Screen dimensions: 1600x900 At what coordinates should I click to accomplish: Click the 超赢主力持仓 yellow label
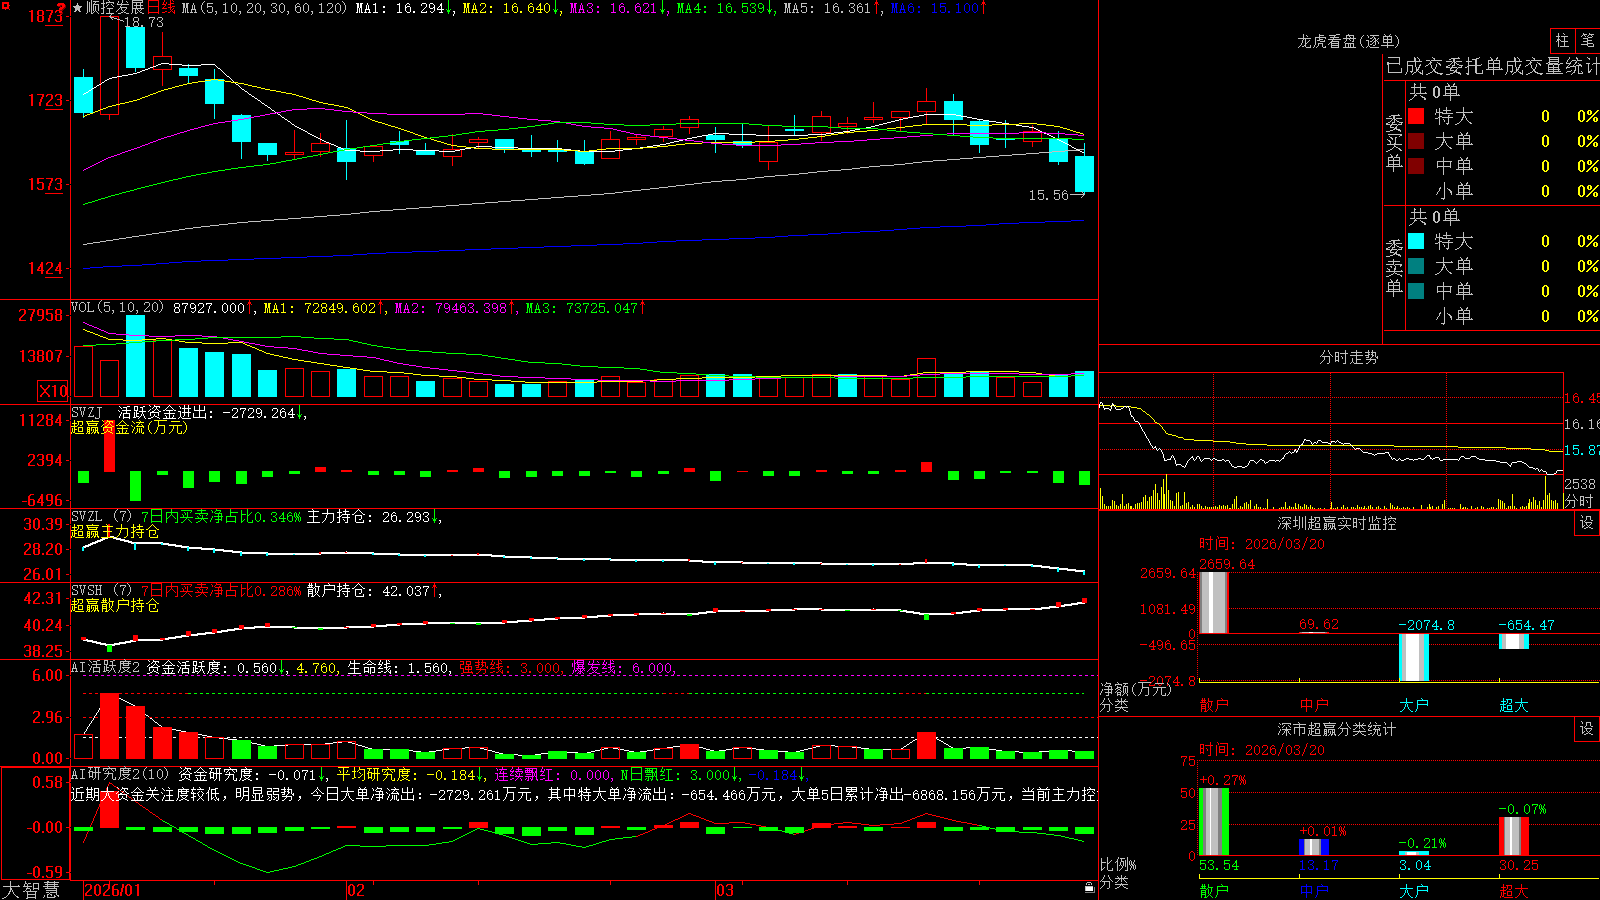point(115,531)
